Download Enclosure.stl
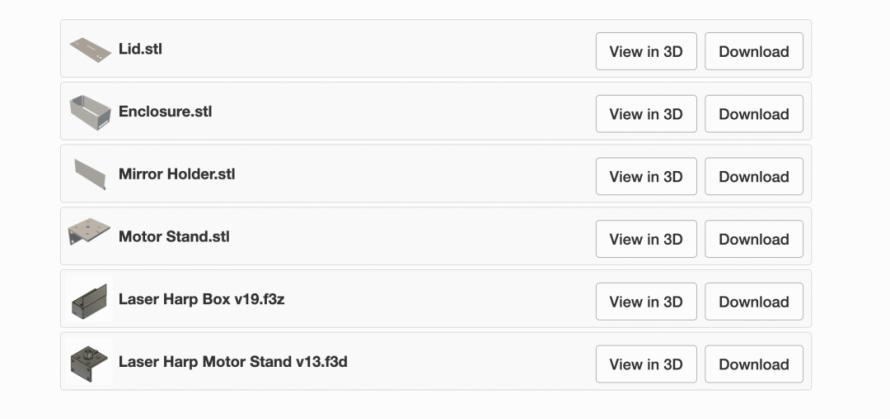This screenshot has width=890, height=419. point(754,114)
